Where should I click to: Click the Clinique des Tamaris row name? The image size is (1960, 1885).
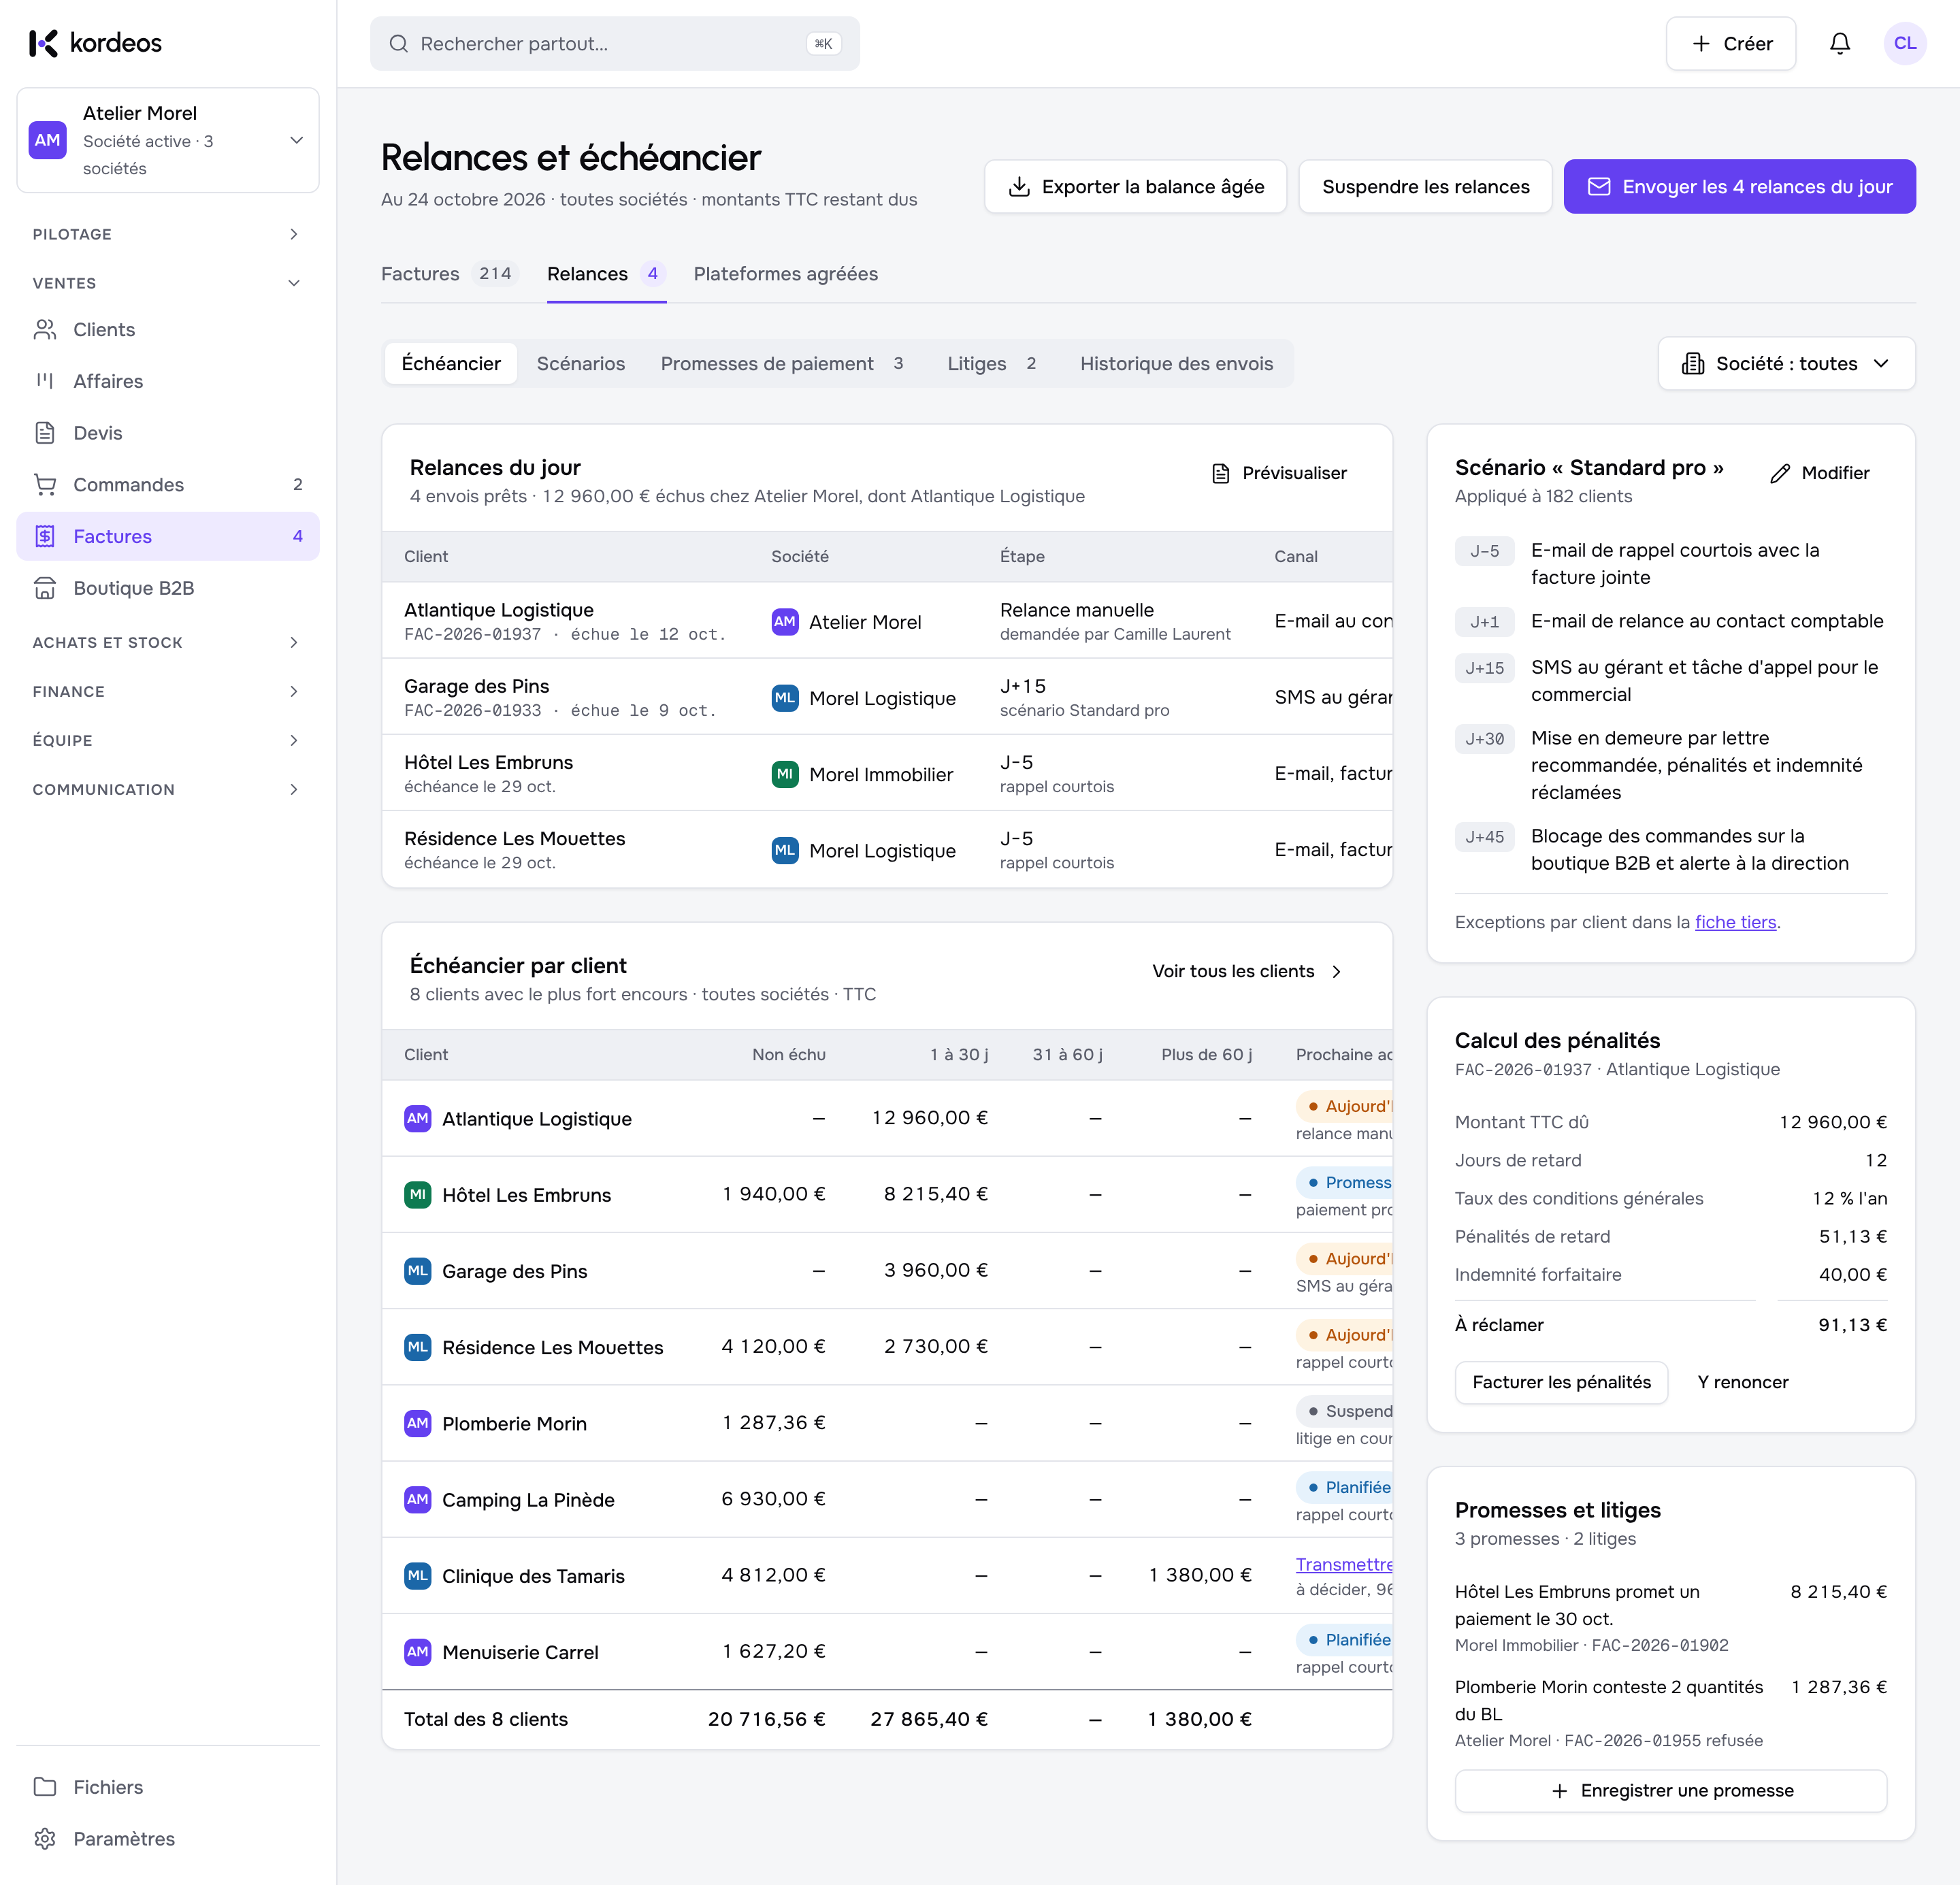533,1576
